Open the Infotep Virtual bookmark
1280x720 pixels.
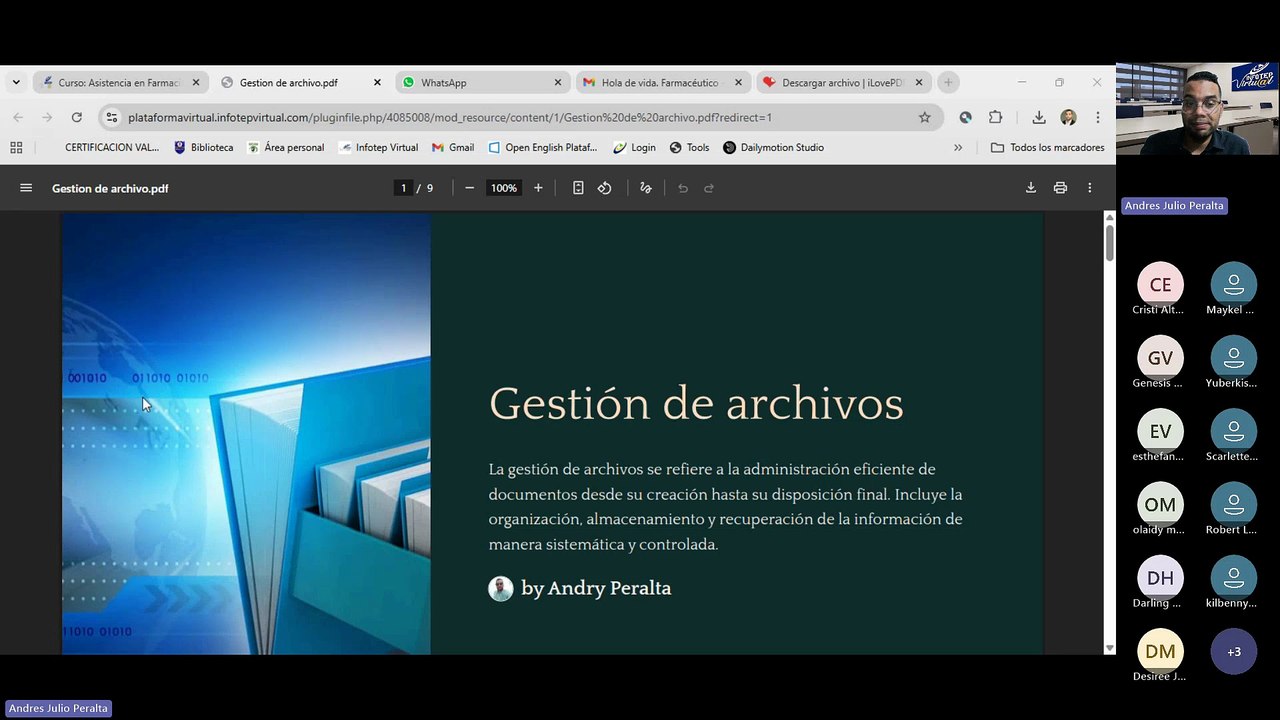point(378,147)
